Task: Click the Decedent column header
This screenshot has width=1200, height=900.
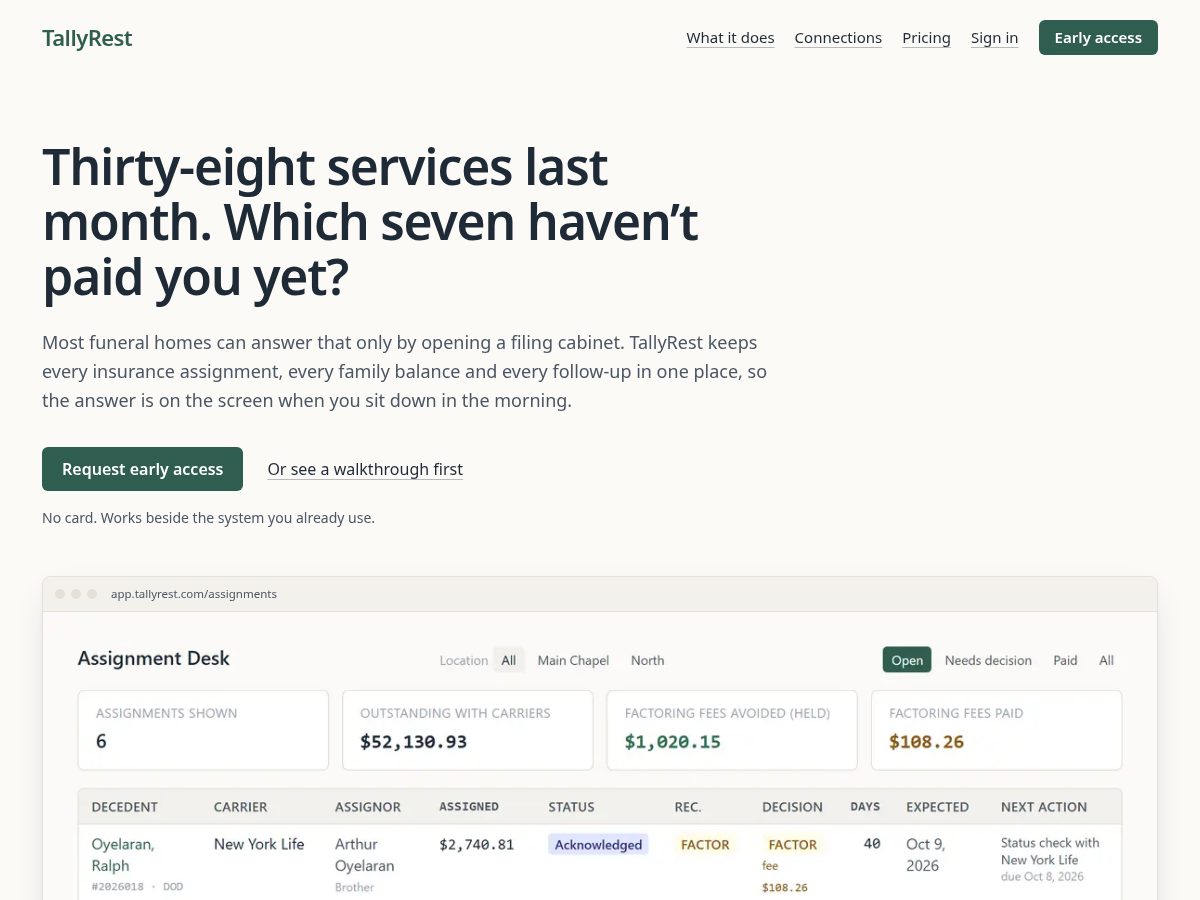Action: tap(125, 807)
